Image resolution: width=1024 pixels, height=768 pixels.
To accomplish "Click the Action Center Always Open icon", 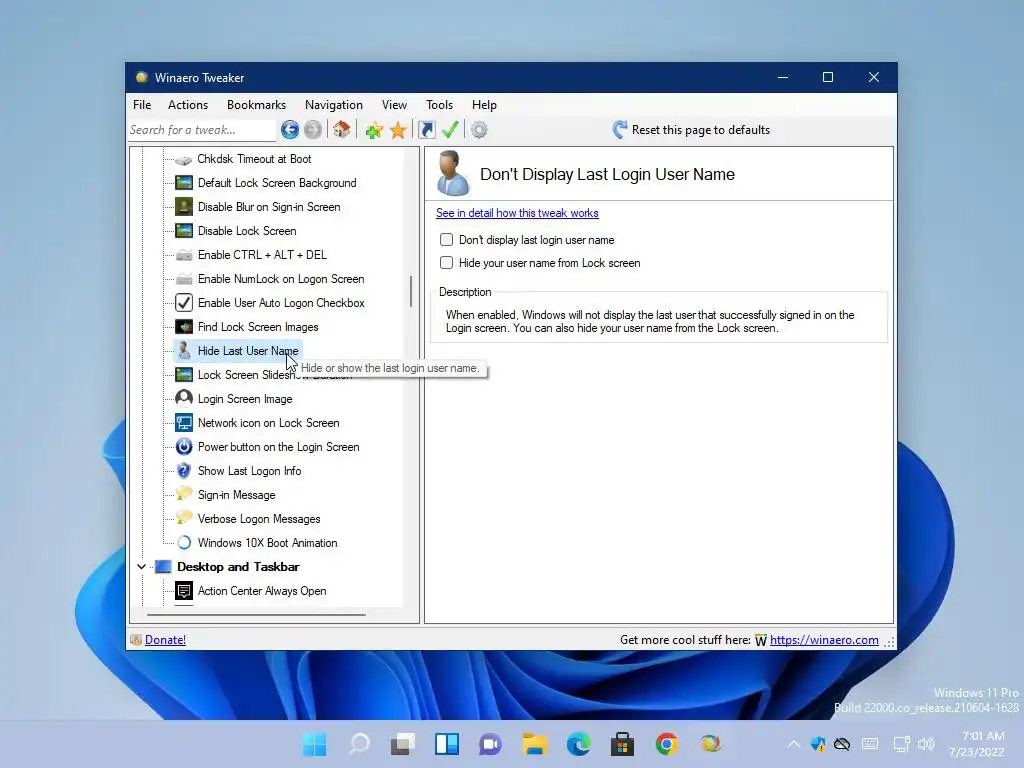I will point(184,591).
